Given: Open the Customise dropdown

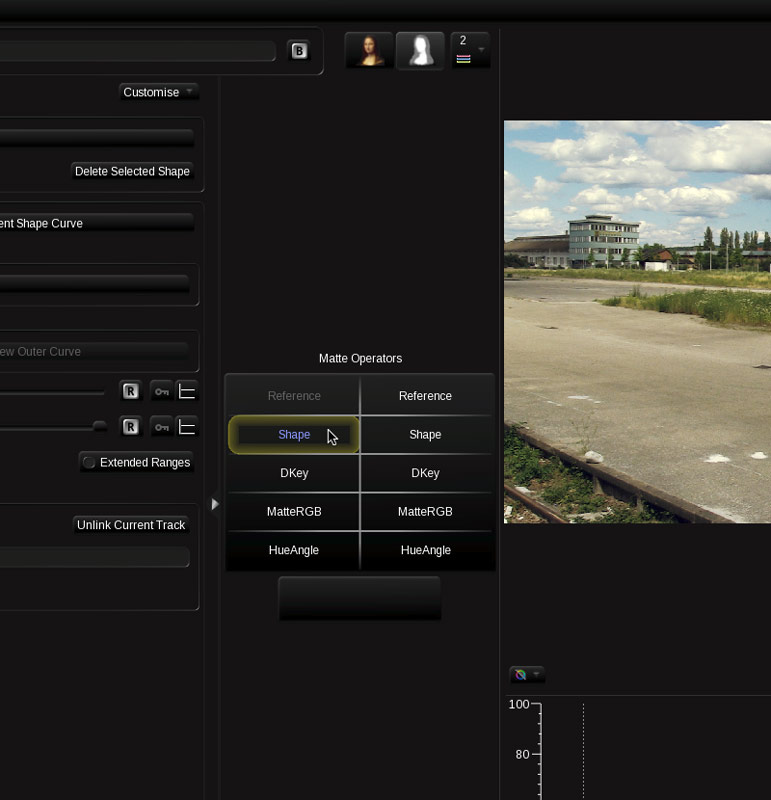Looking at the screenshot, I should point(158,92).
